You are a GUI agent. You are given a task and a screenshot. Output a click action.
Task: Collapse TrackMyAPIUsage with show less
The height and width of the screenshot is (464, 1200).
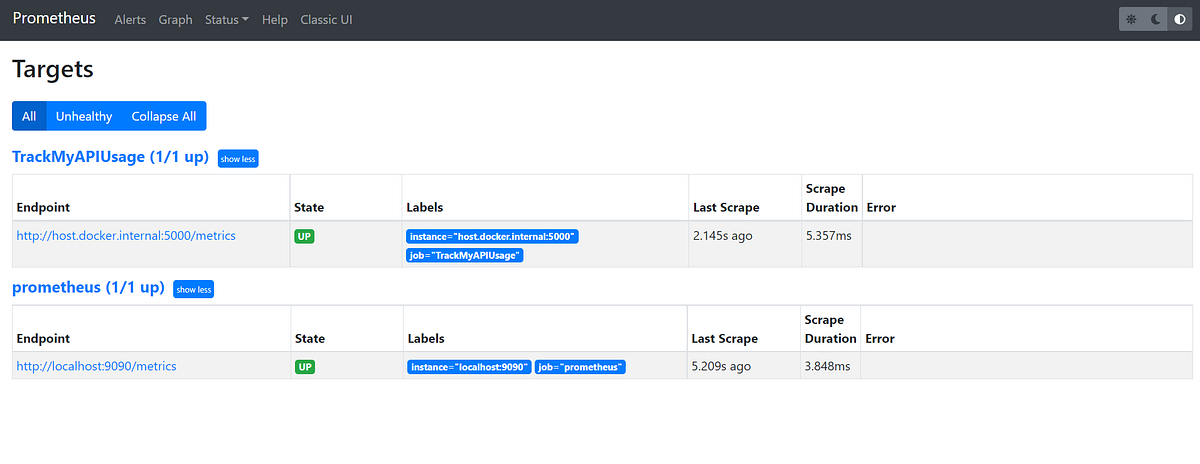coord(238,159)
